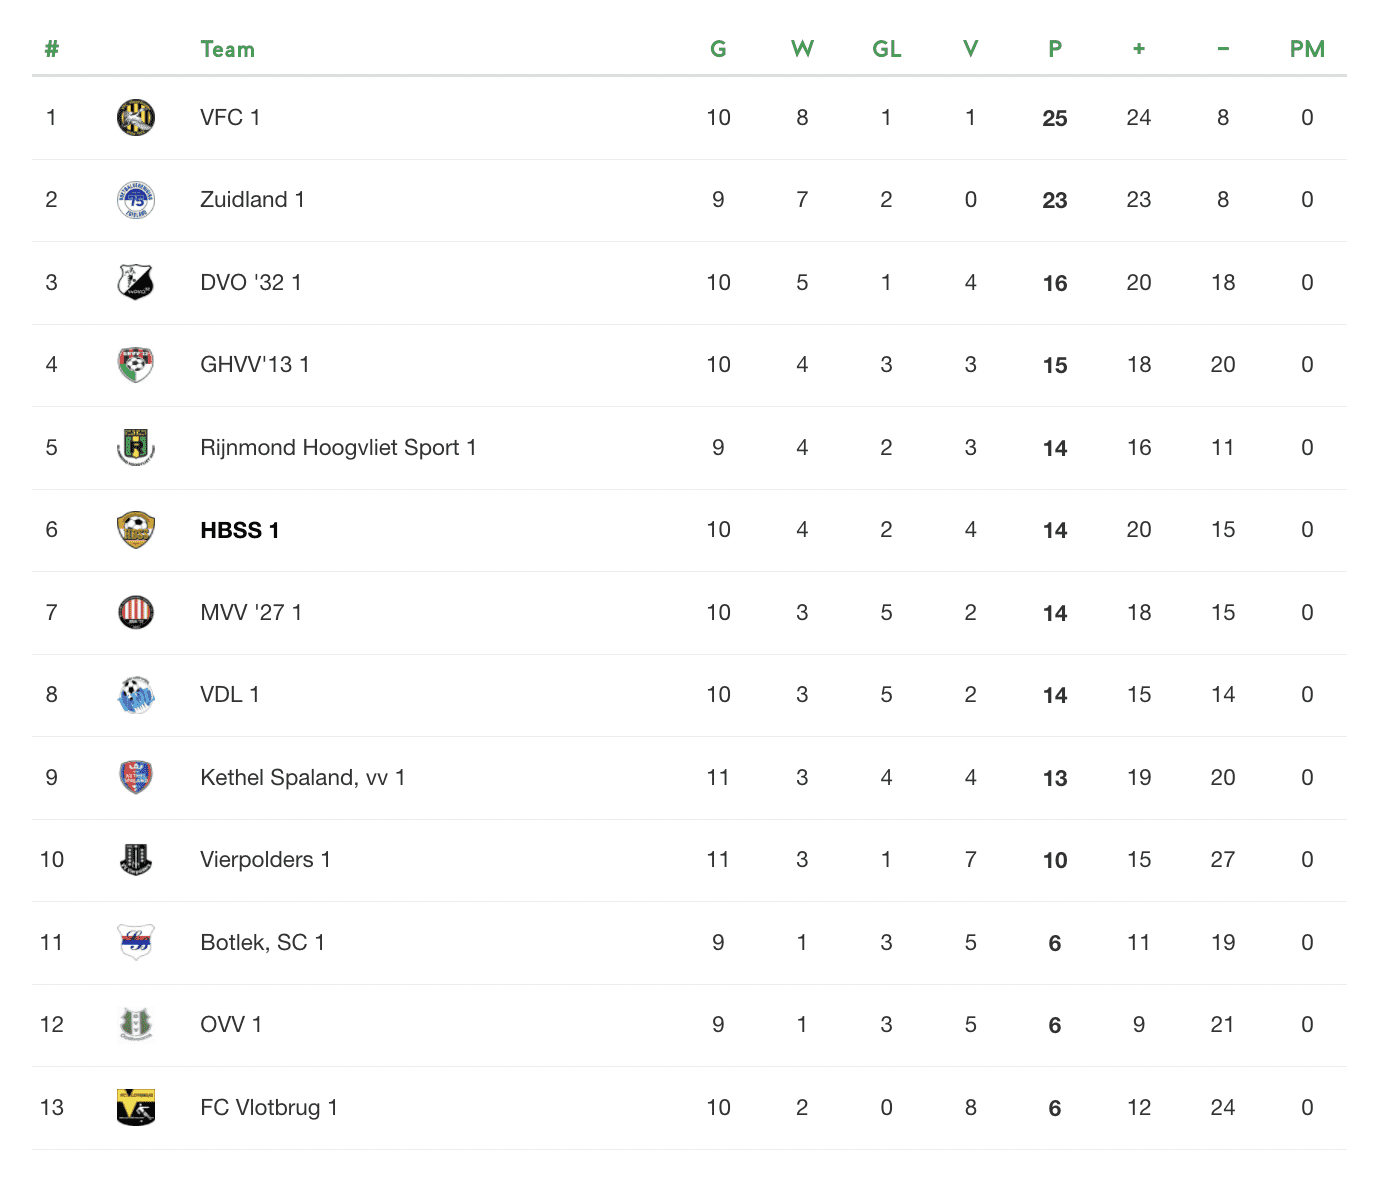The width and height of the screenshot is (1386, 1184).
Task: Click the Botlek SC club logo
Action: click(x=136, y=943)
